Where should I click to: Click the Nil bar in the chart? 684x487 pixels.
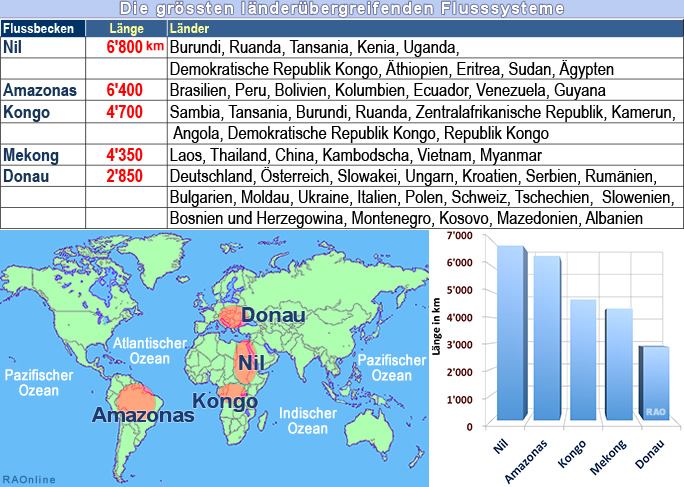tap(511, 333)
